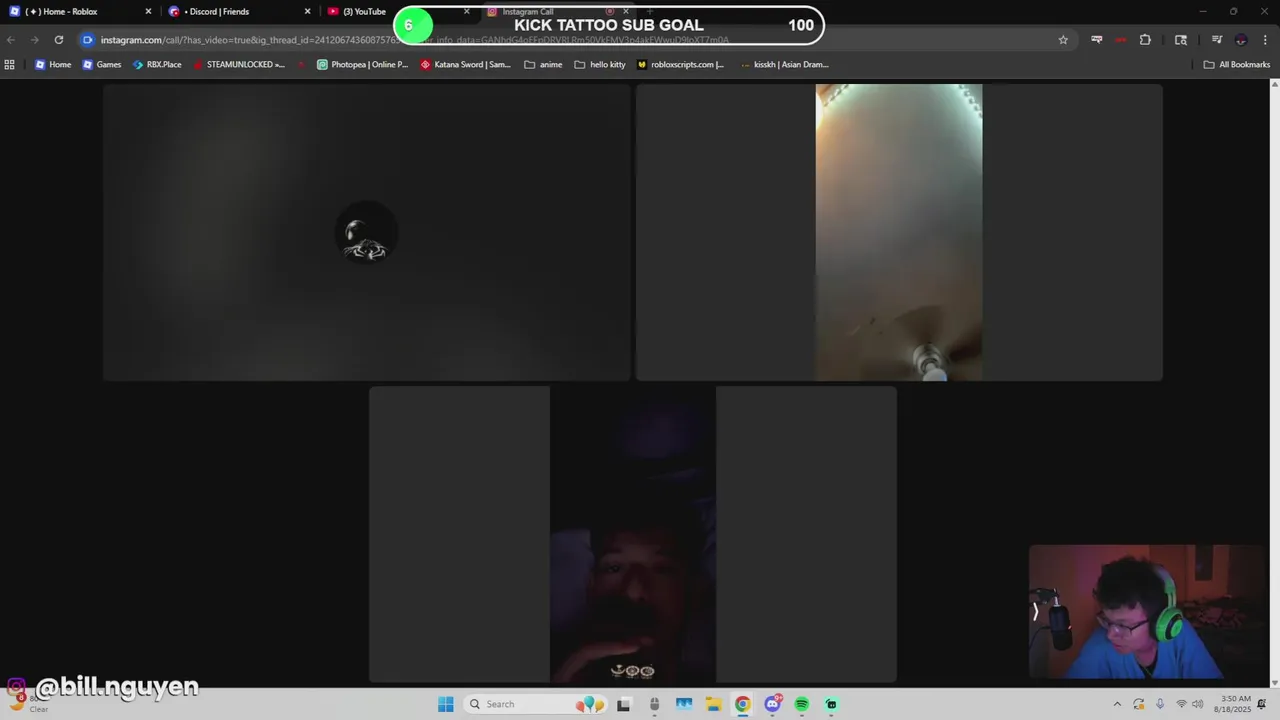The width and height of the screenshot is (1280, 720).
Task: Click the taskbar Search box
Action: [537, 704]
